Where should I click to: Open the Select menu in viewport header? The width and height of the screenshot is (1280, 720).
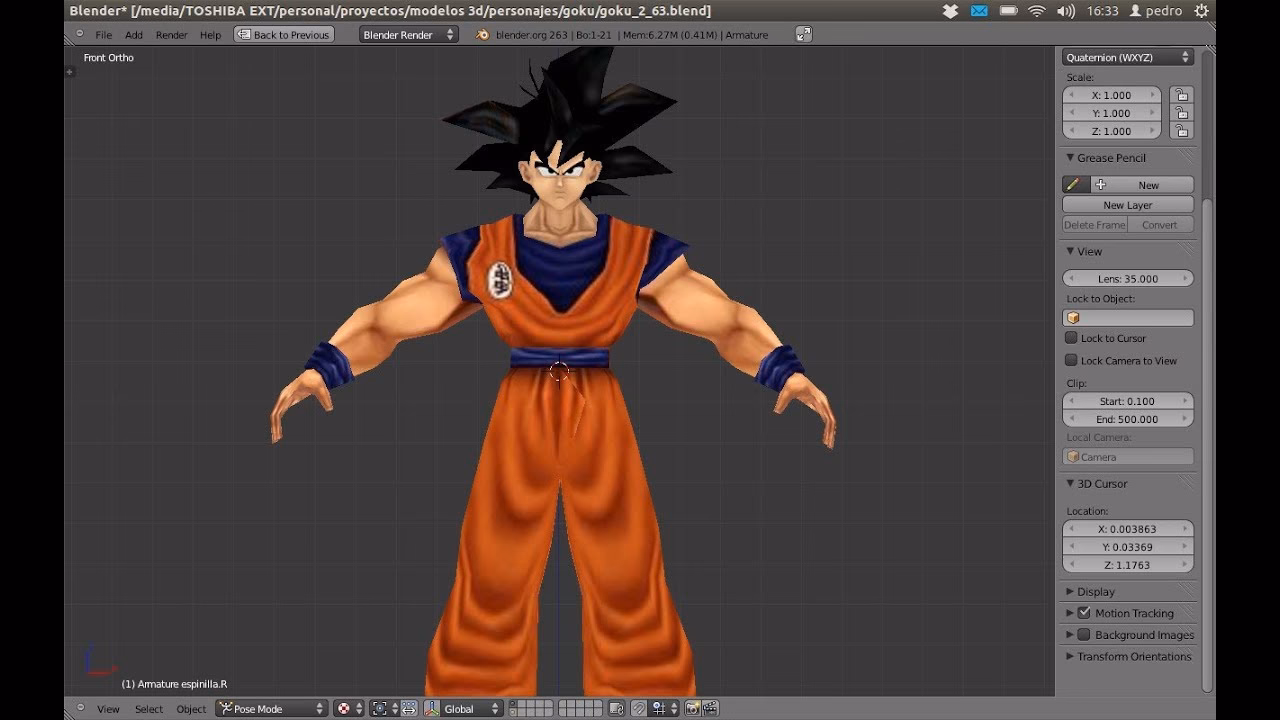(149, 709)
